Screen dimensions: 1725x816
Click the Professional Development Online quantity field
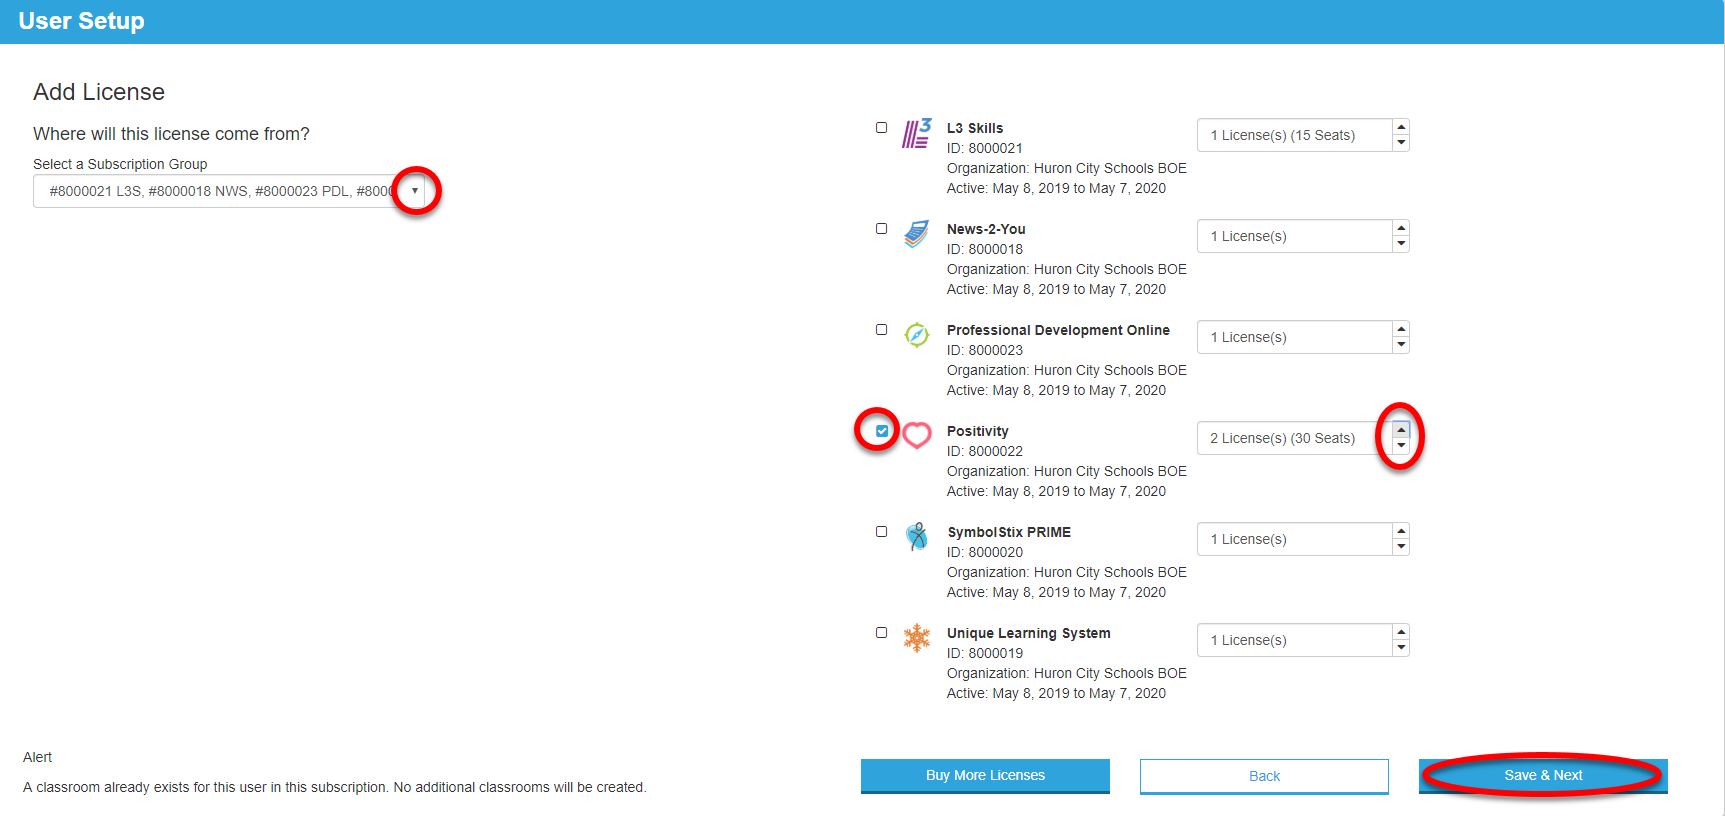1294,337
